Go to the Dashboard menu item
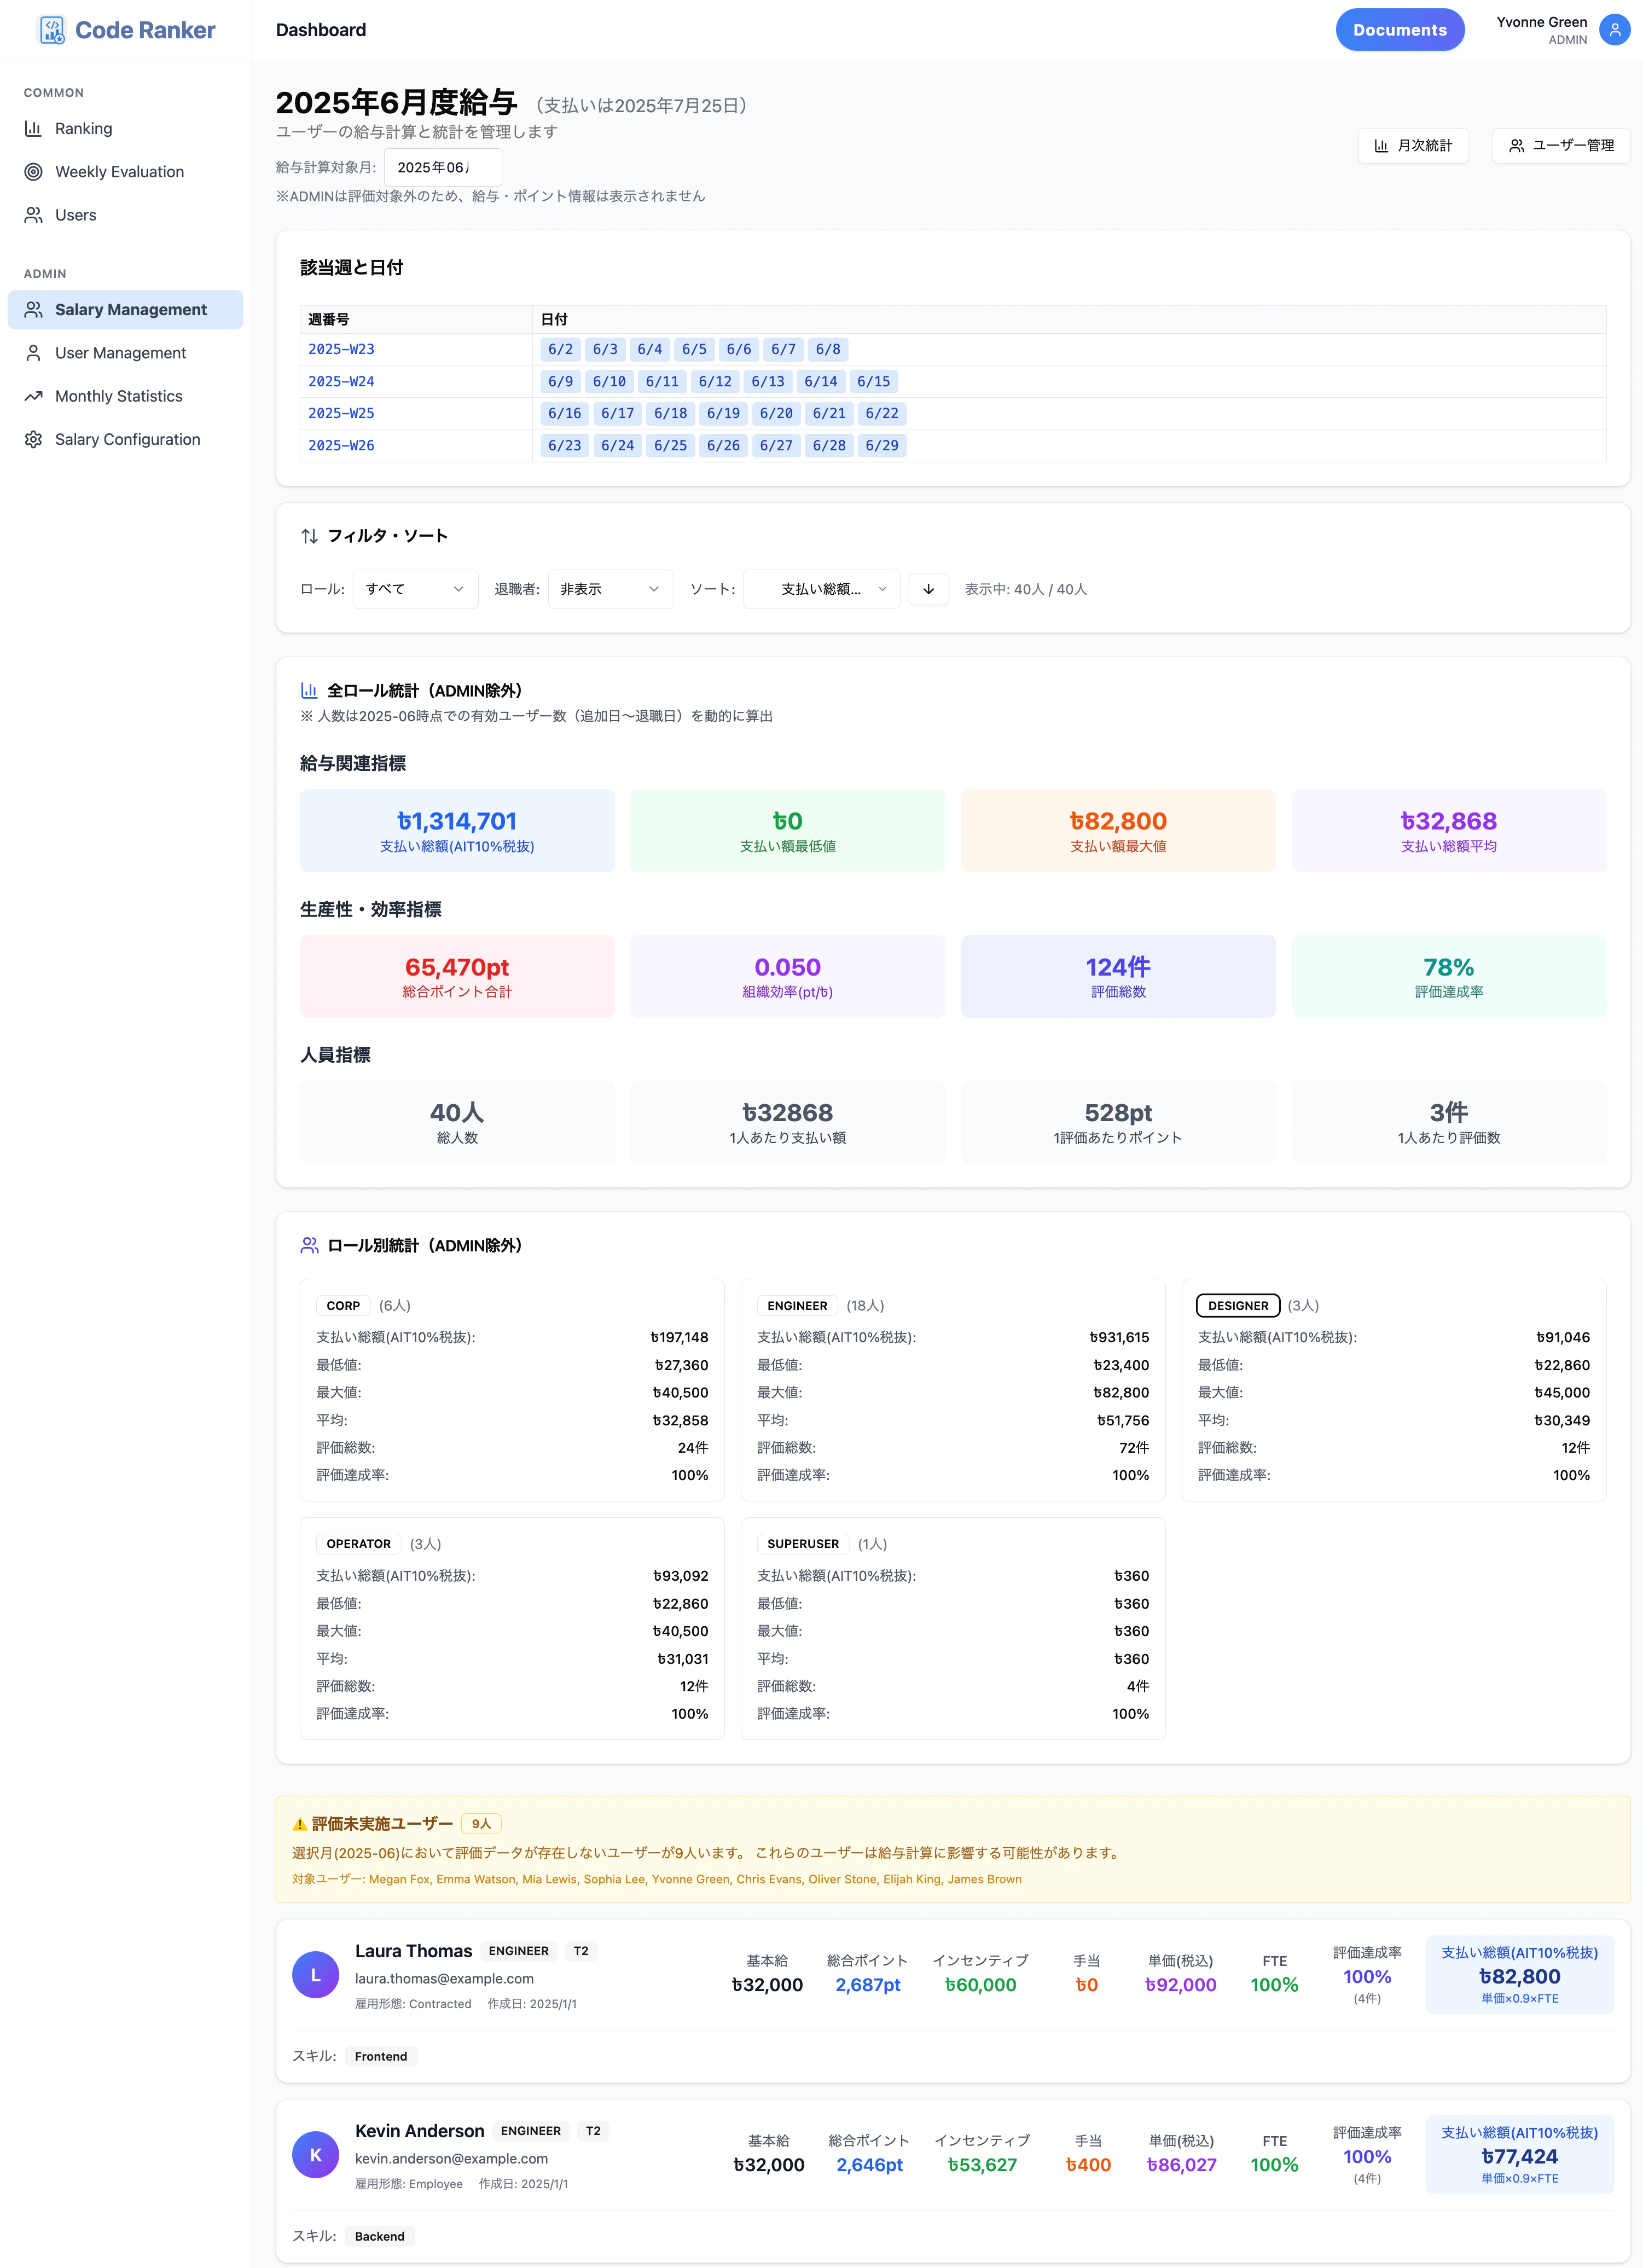Screen dimensions: 1643x2268 (320, 29)
